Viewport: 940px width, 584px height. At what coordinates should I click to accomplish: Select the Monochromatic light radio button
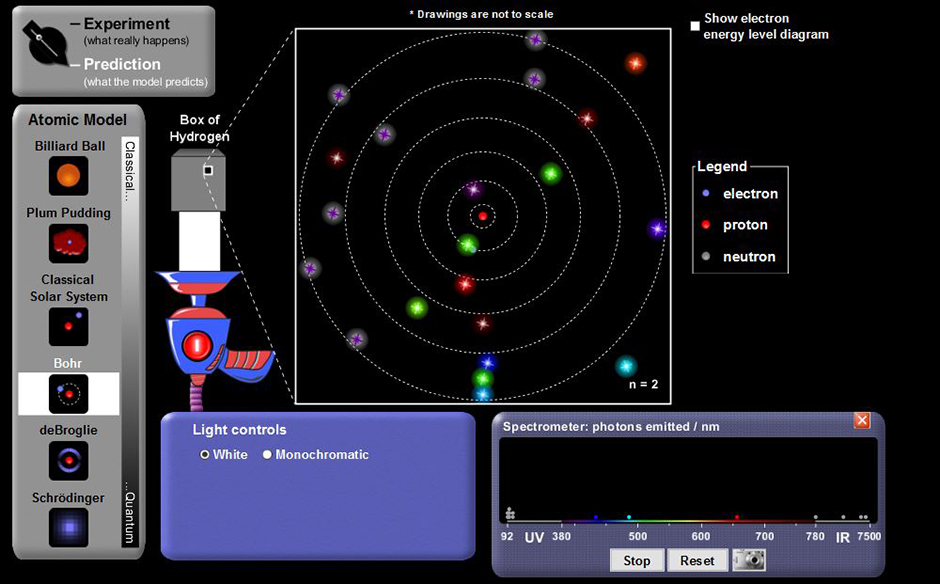coord(267,454)
